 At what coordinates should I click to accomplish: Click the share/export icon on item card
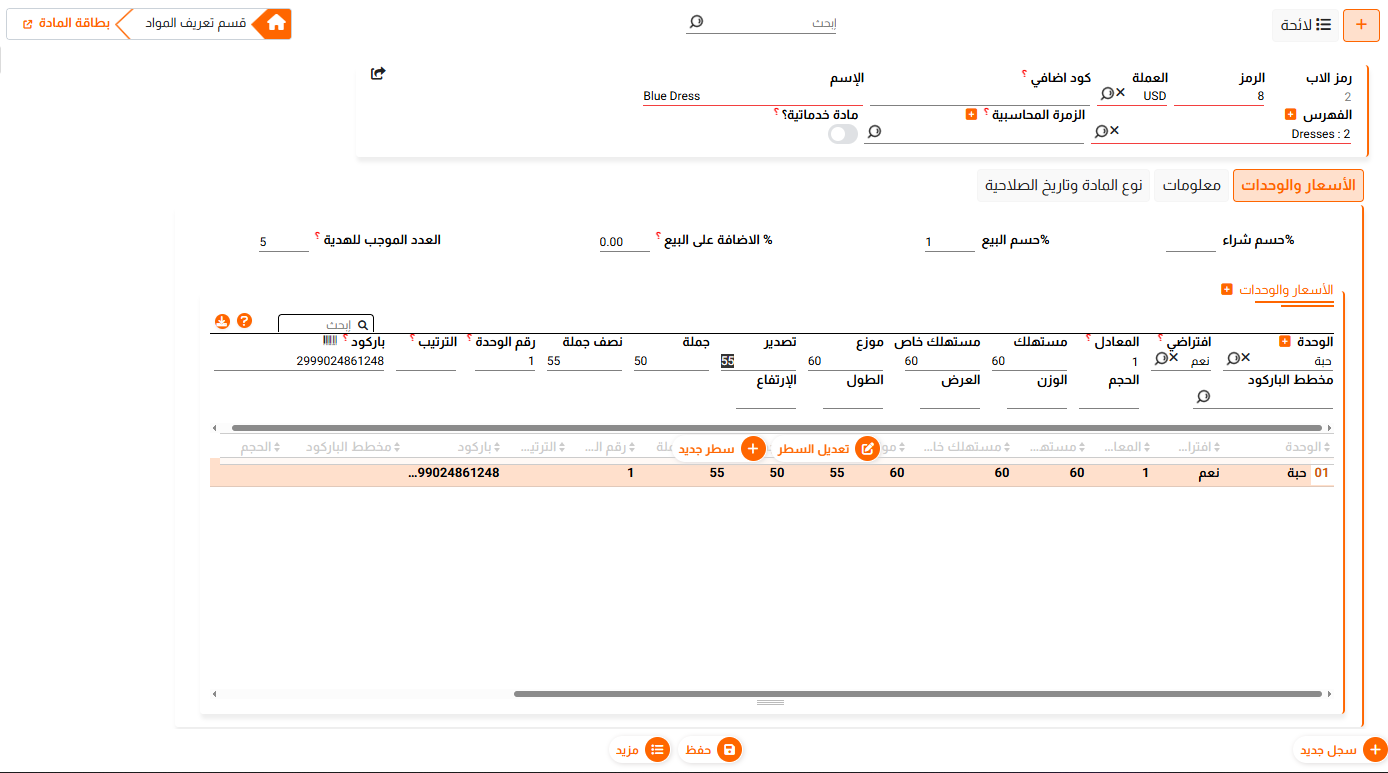tap(377, 73)
